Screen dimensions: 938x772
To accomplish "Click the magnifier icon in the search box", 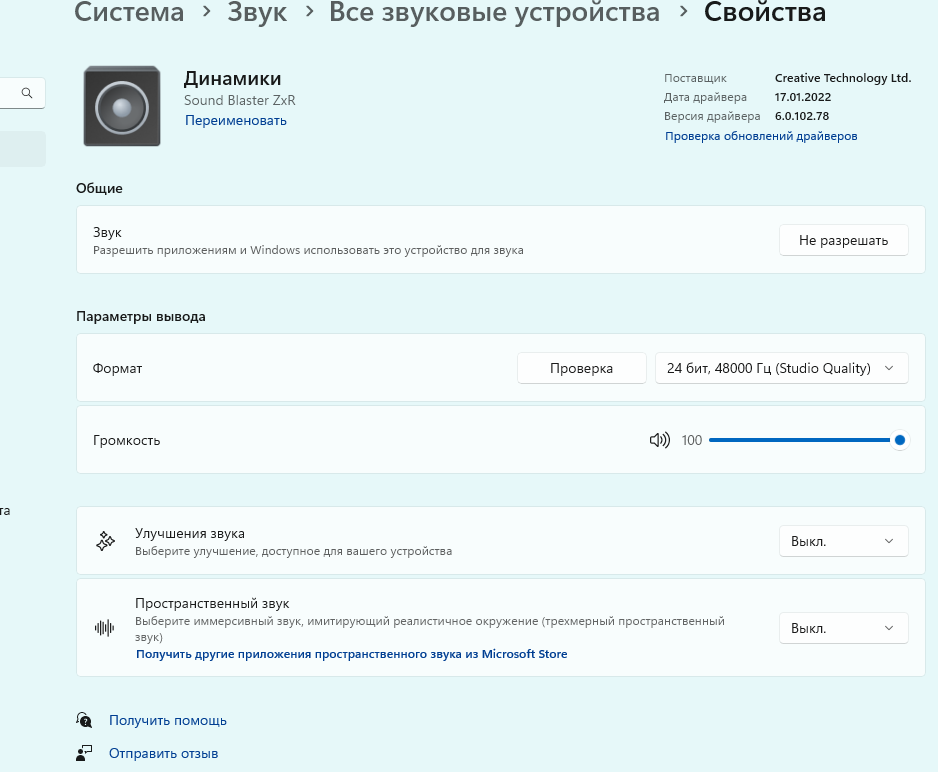I will pyautogui.click(x=27, y=93).
